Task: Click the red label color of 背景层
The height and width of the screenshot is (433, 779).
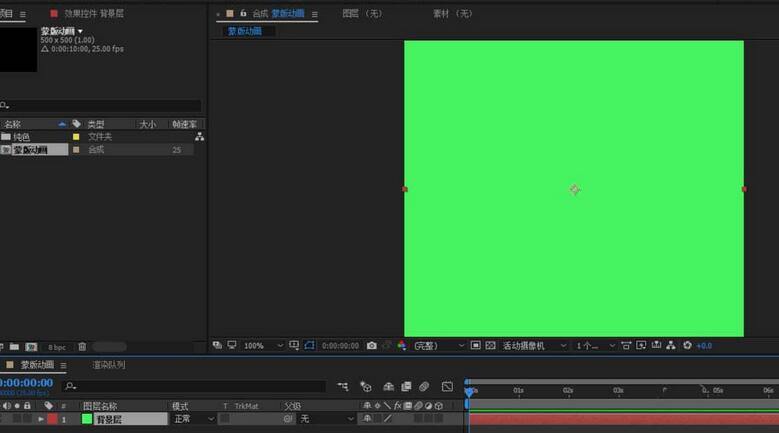Action: [52, 419]
